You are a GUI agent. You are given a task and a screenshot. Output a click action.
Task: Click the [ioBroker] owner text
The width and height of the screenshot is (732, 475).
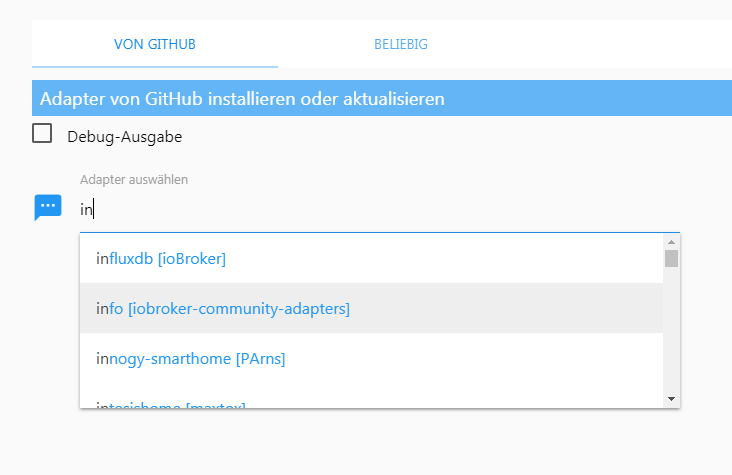192,259
